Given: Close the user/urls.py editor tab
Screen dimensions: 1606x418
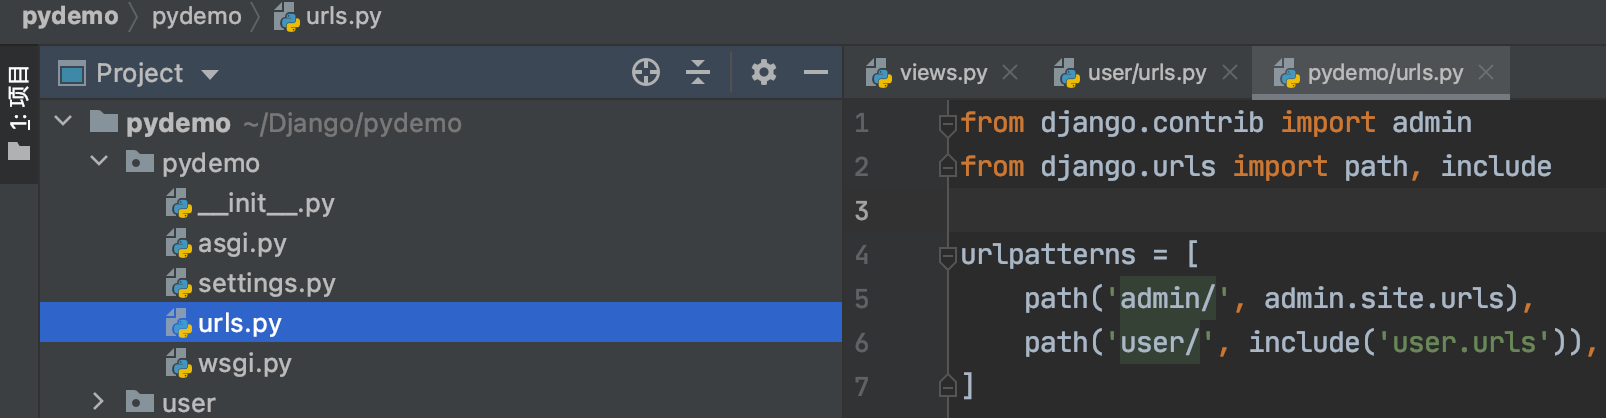Looking at the screenshot, I should tap(1230, 72).
